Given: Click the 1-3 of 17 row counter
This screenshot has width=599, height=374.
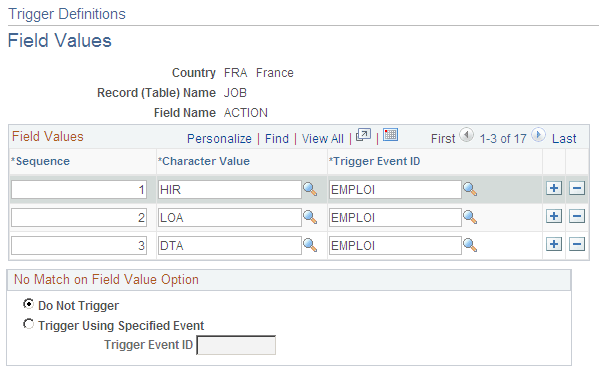Looking at the screenshot, I should pos(503,138).
